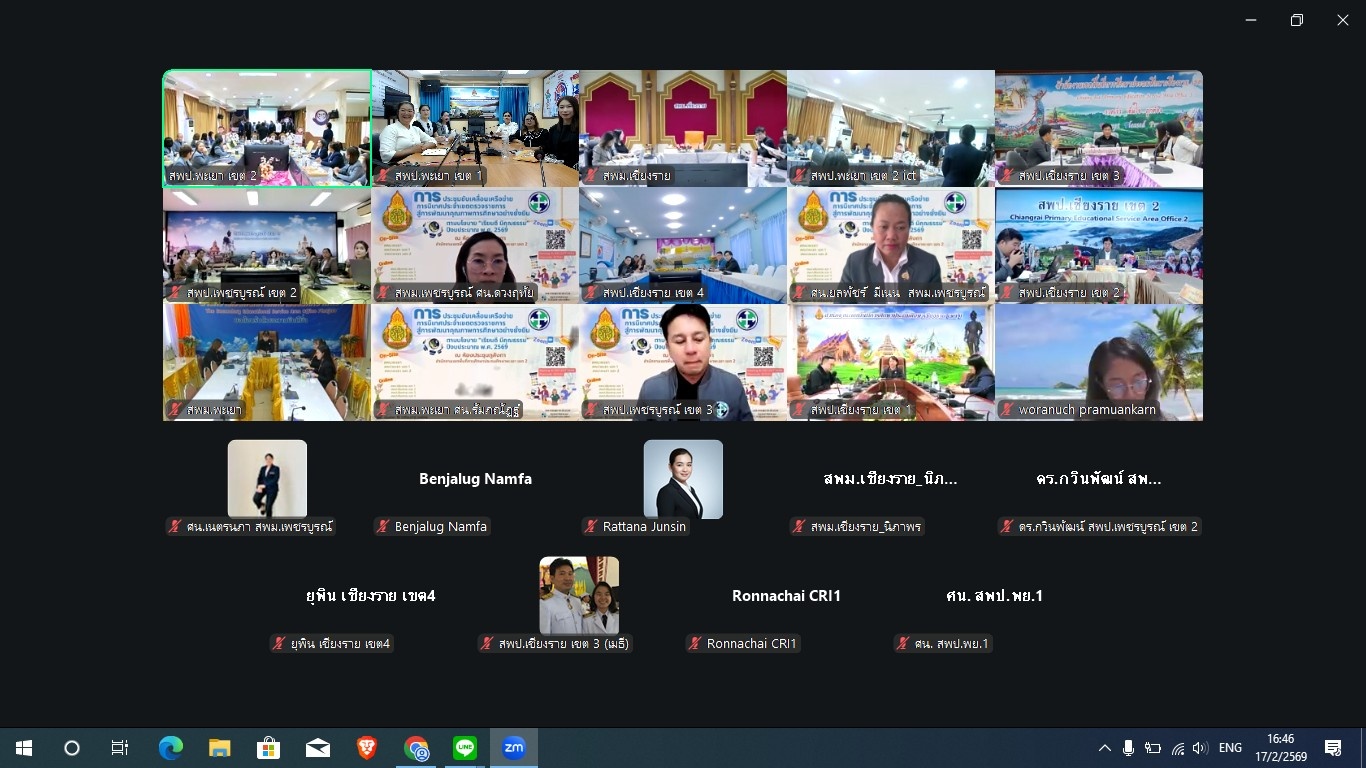The image size is (1366, 768).
Task: Open the Windows Start menu
Action: click(x=24, y=748)
